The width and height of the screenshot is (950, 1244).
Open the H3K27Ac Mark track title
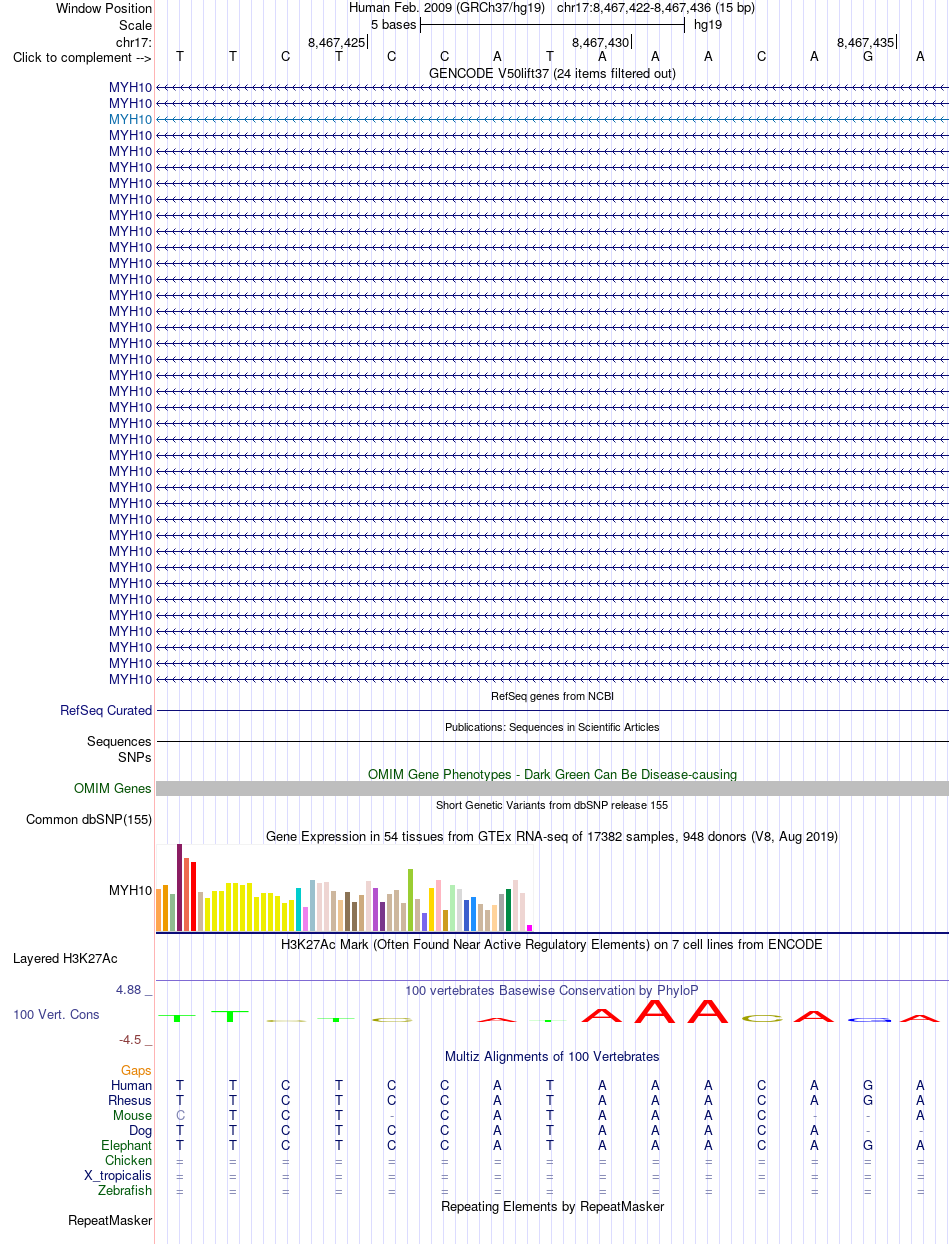click(552, 945)
